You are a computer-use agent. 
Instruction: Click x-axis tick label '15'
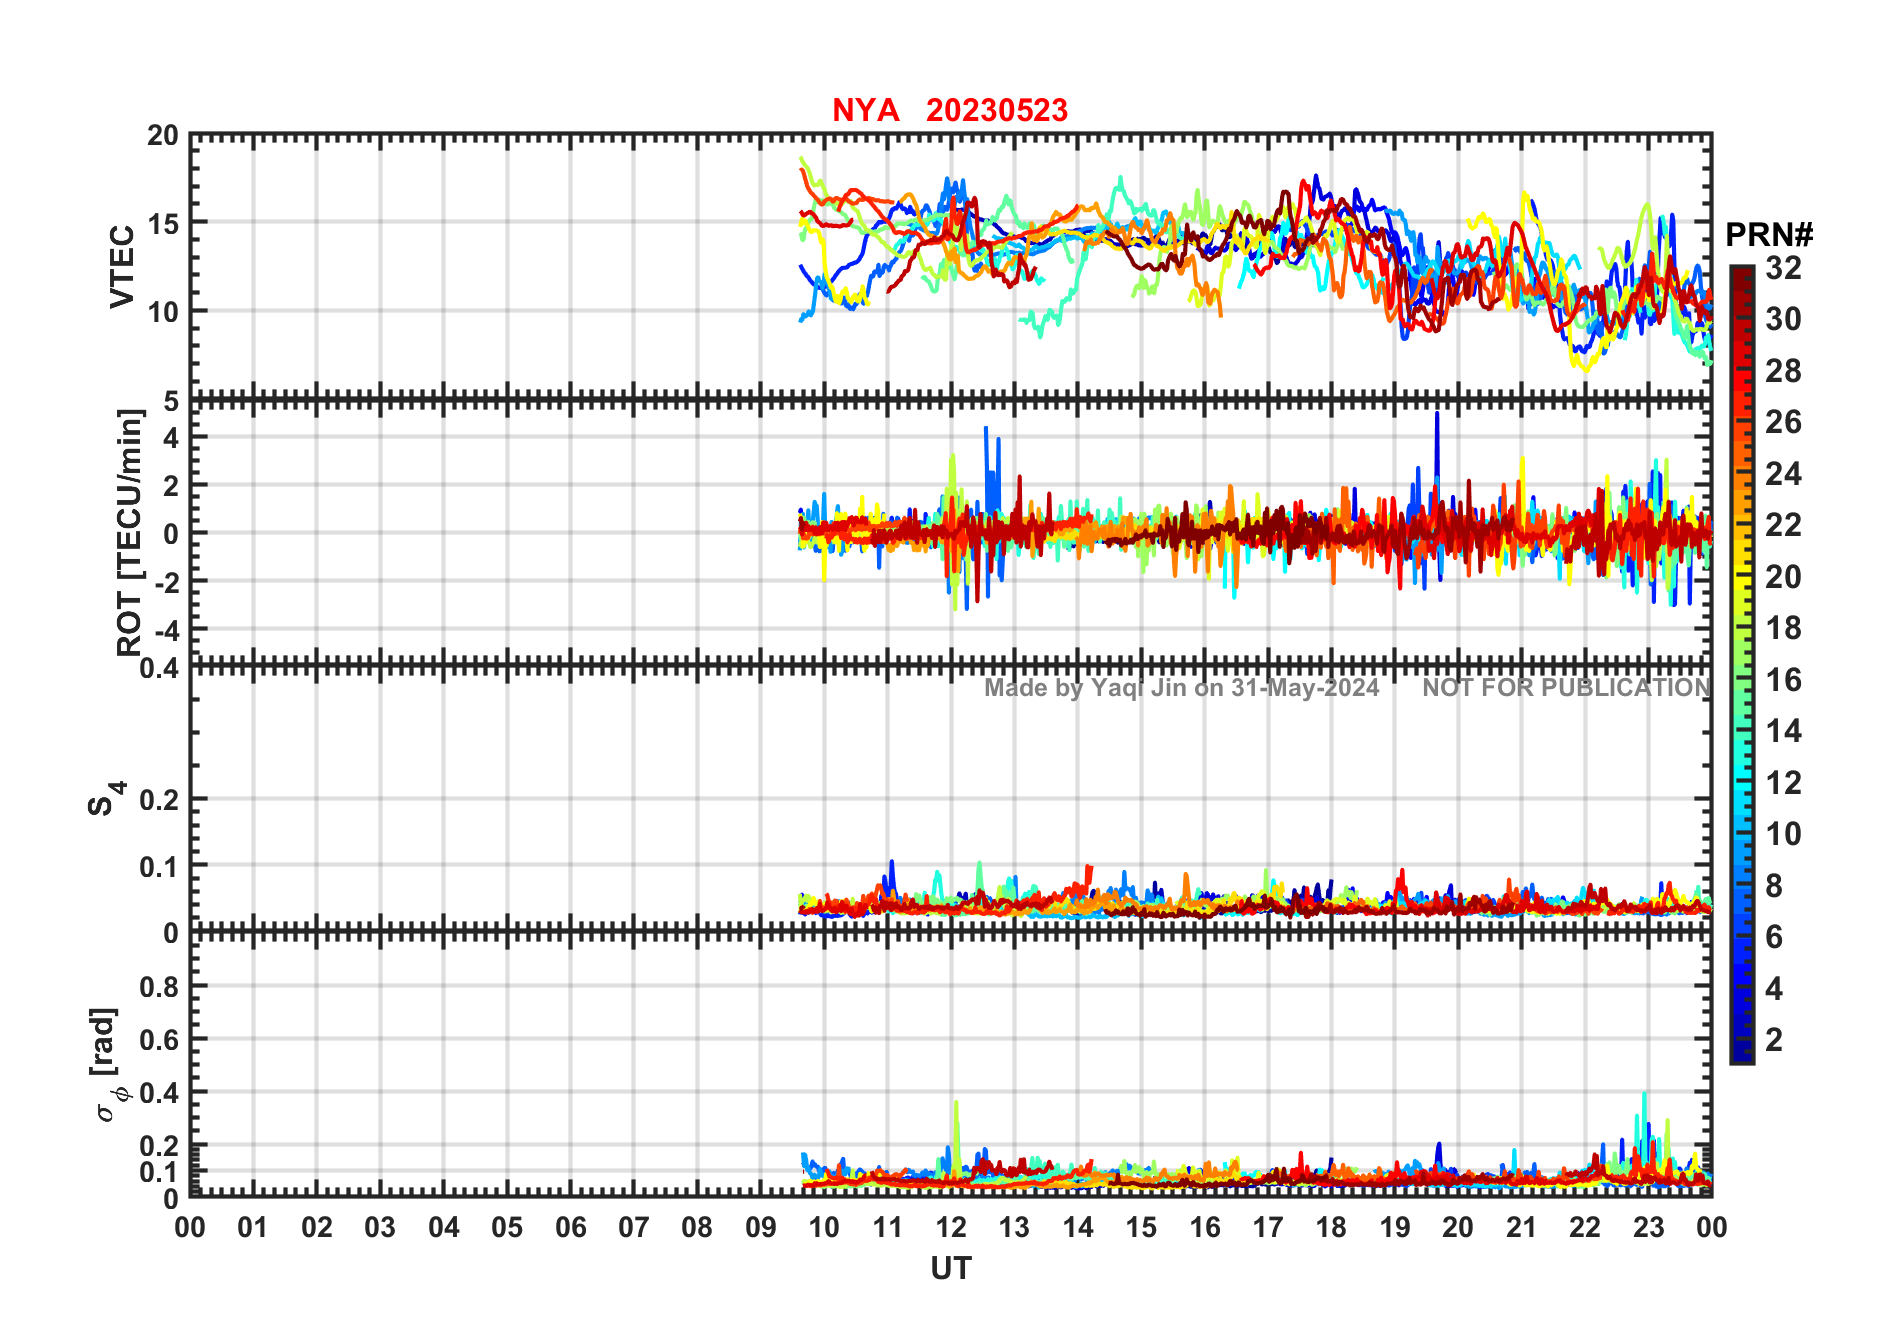(1141, 1227)
